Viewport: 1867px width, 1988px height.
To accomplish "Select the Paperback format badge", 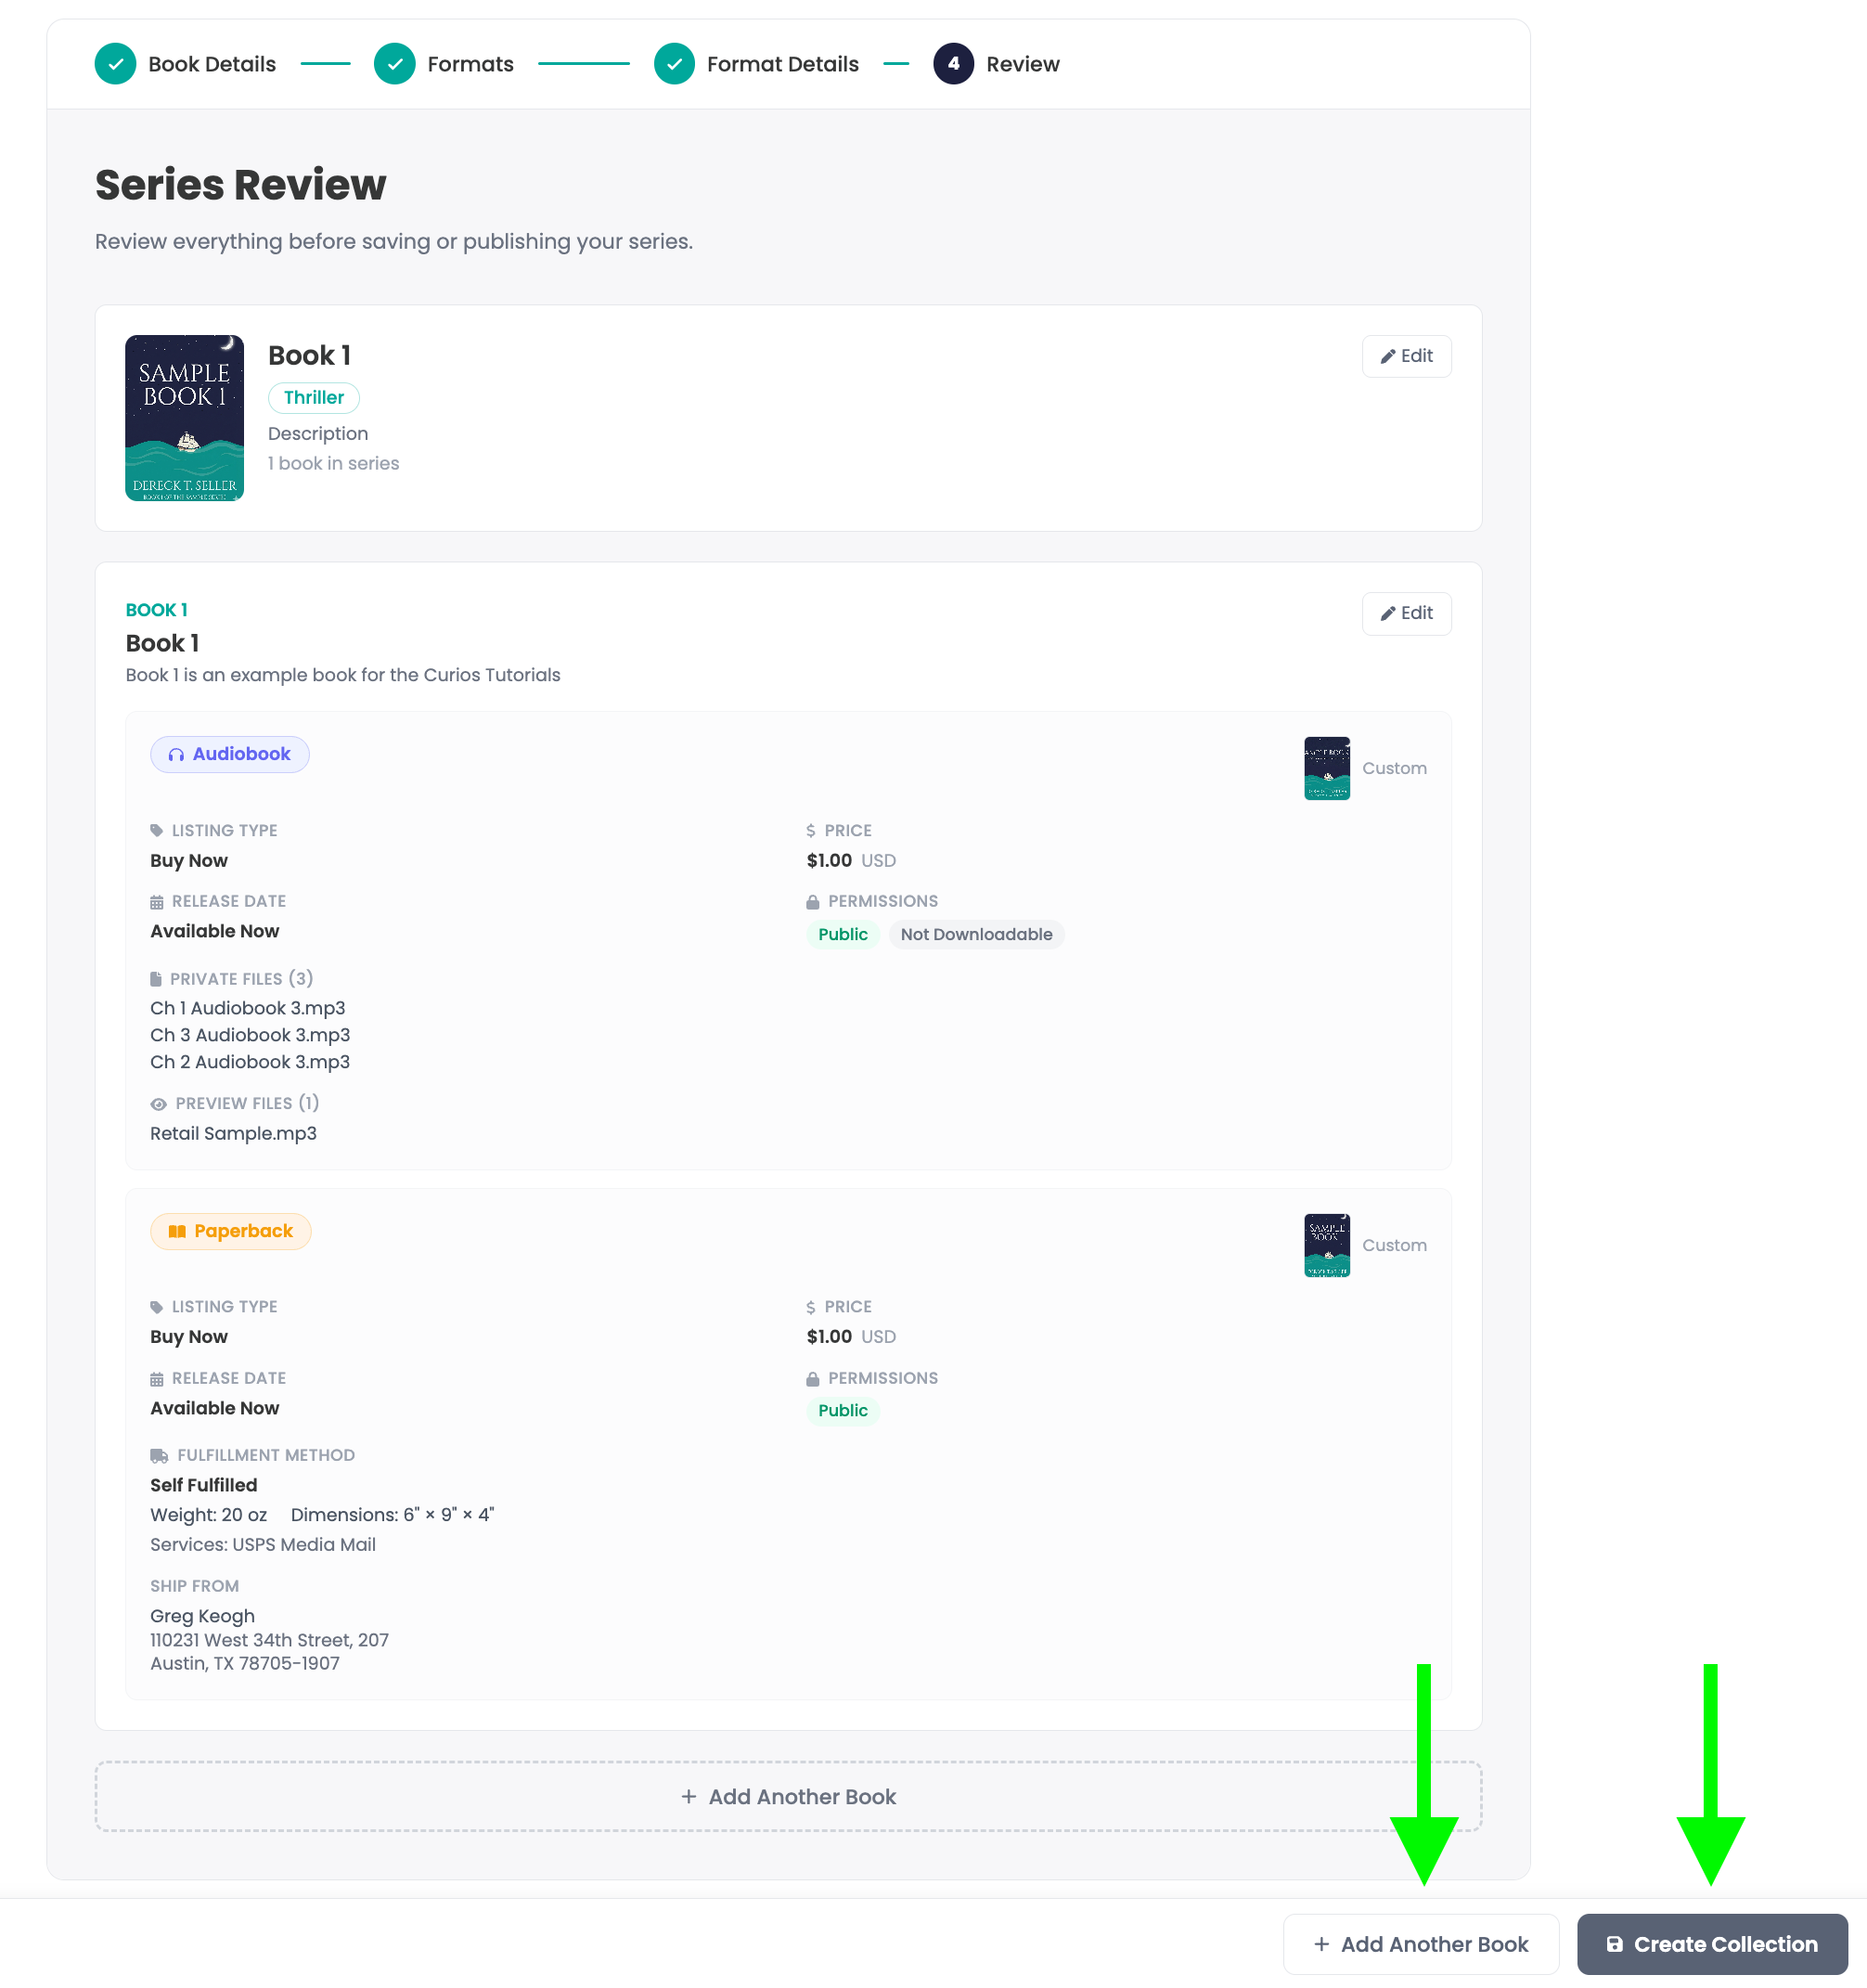I will coord(231,1231).
